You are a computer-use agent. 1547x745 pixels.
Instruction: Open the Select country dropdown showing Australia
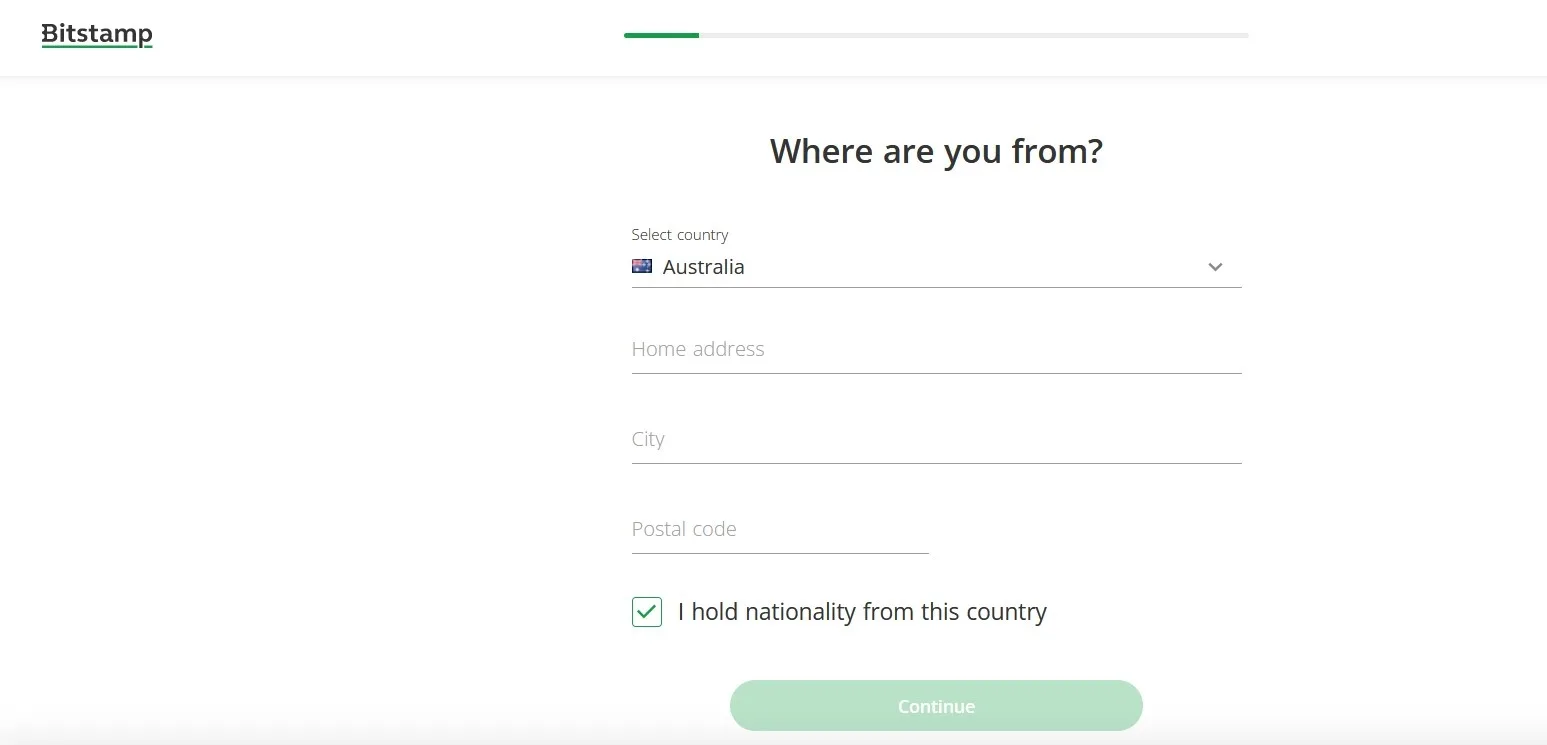tap(935, 267)
